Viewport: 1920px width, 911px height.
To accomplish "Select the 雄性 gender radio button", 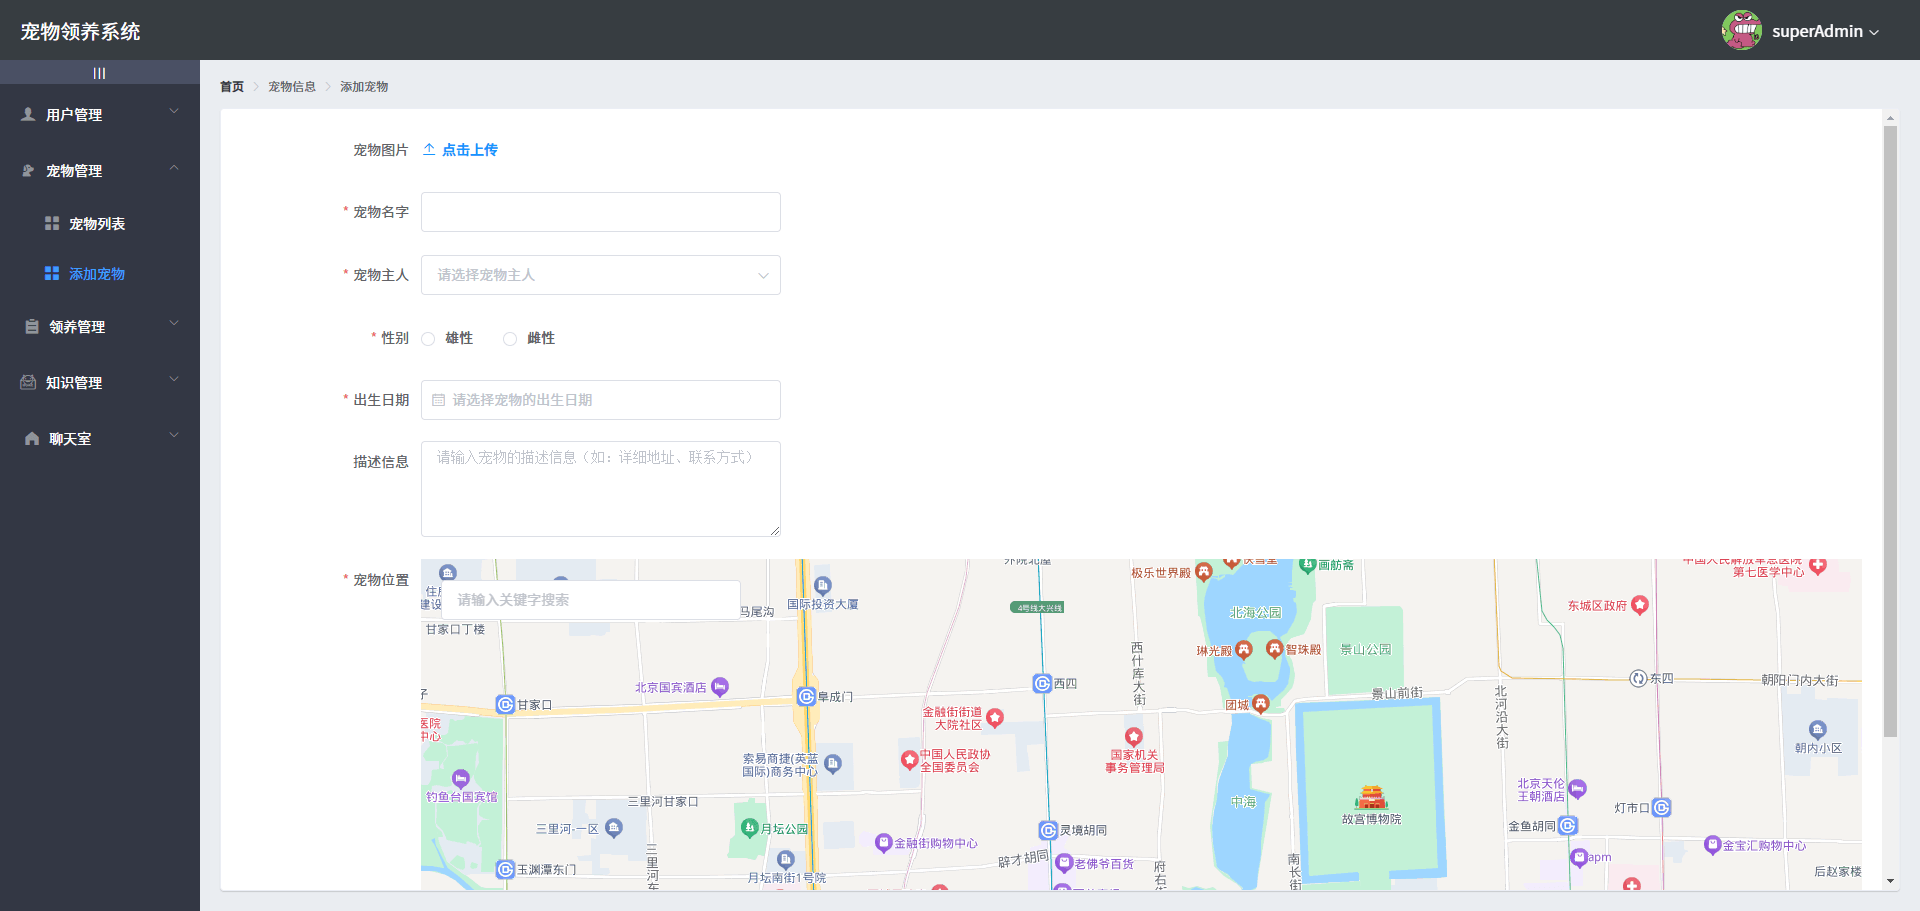I will tap(429, 339).
